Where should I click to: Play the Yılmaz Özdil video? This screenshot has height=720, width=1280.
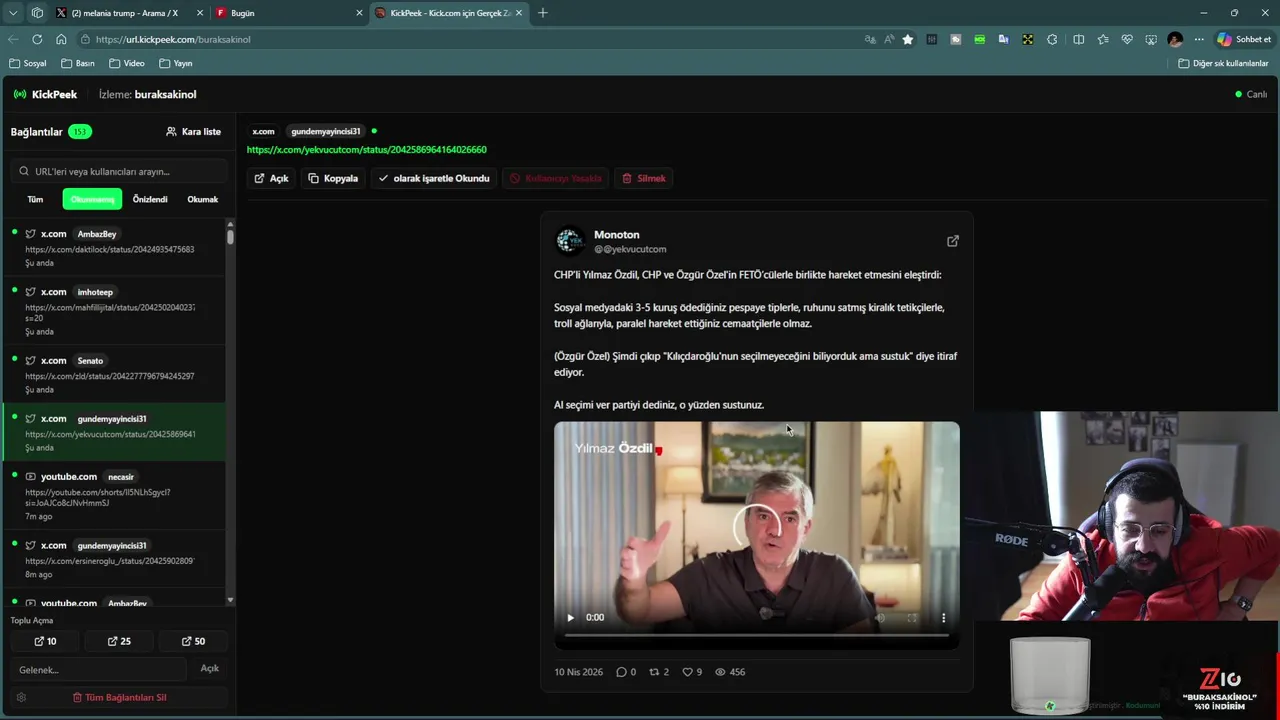pos(571,618)
